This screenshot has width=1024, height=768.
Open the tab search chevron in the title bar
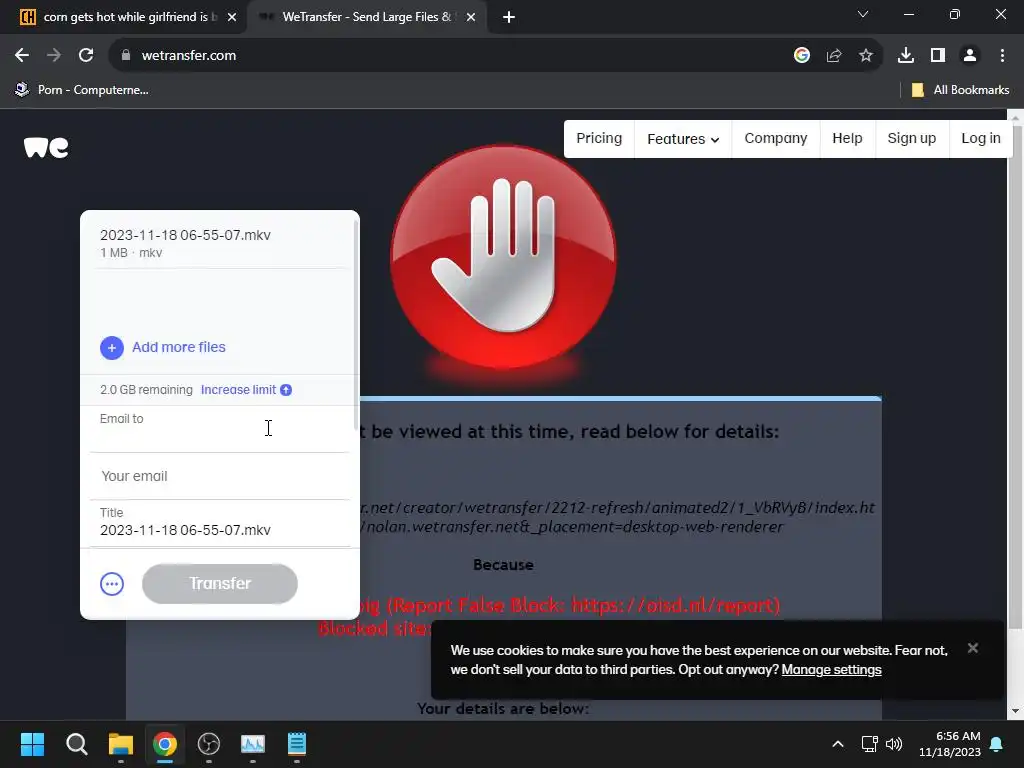click(863, 14)
